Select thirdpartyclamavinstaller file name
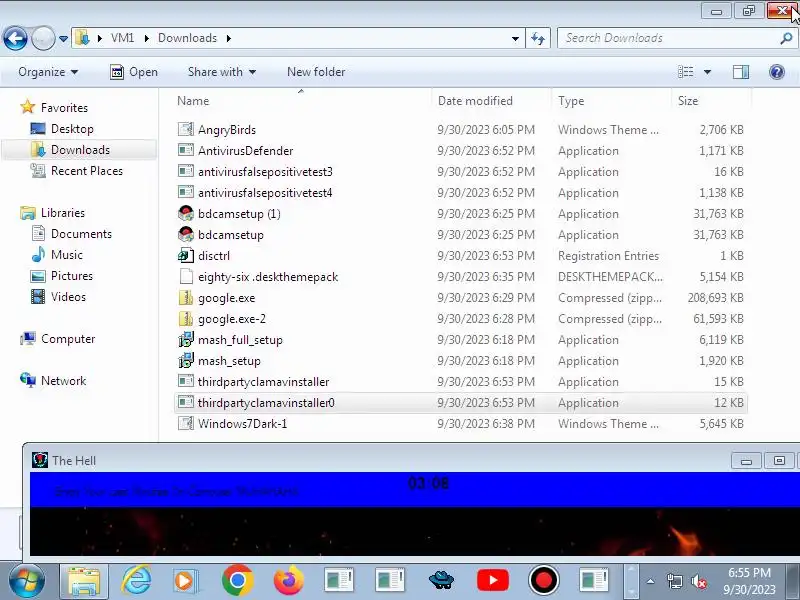This screenshot has height=600, width=800. pos(263,382)
